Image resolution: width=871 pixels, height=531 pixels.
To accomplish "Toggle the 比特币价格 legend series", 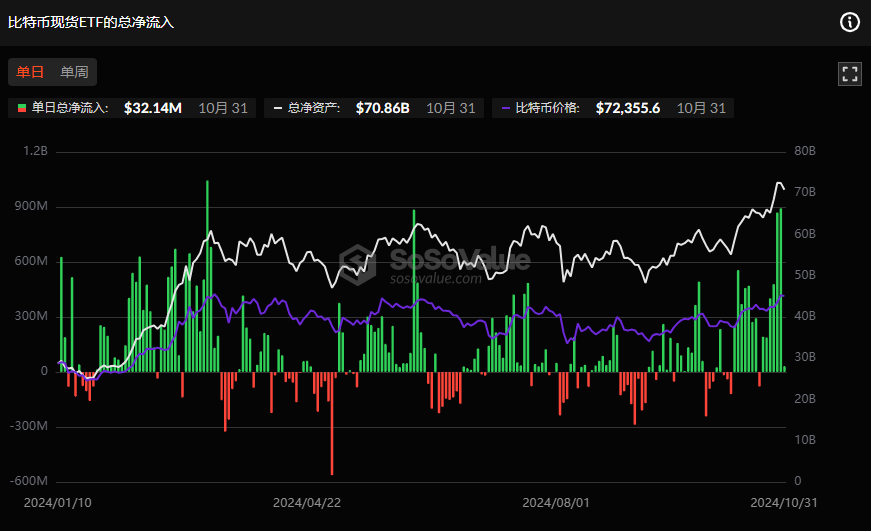I will [x=613, y=108].
